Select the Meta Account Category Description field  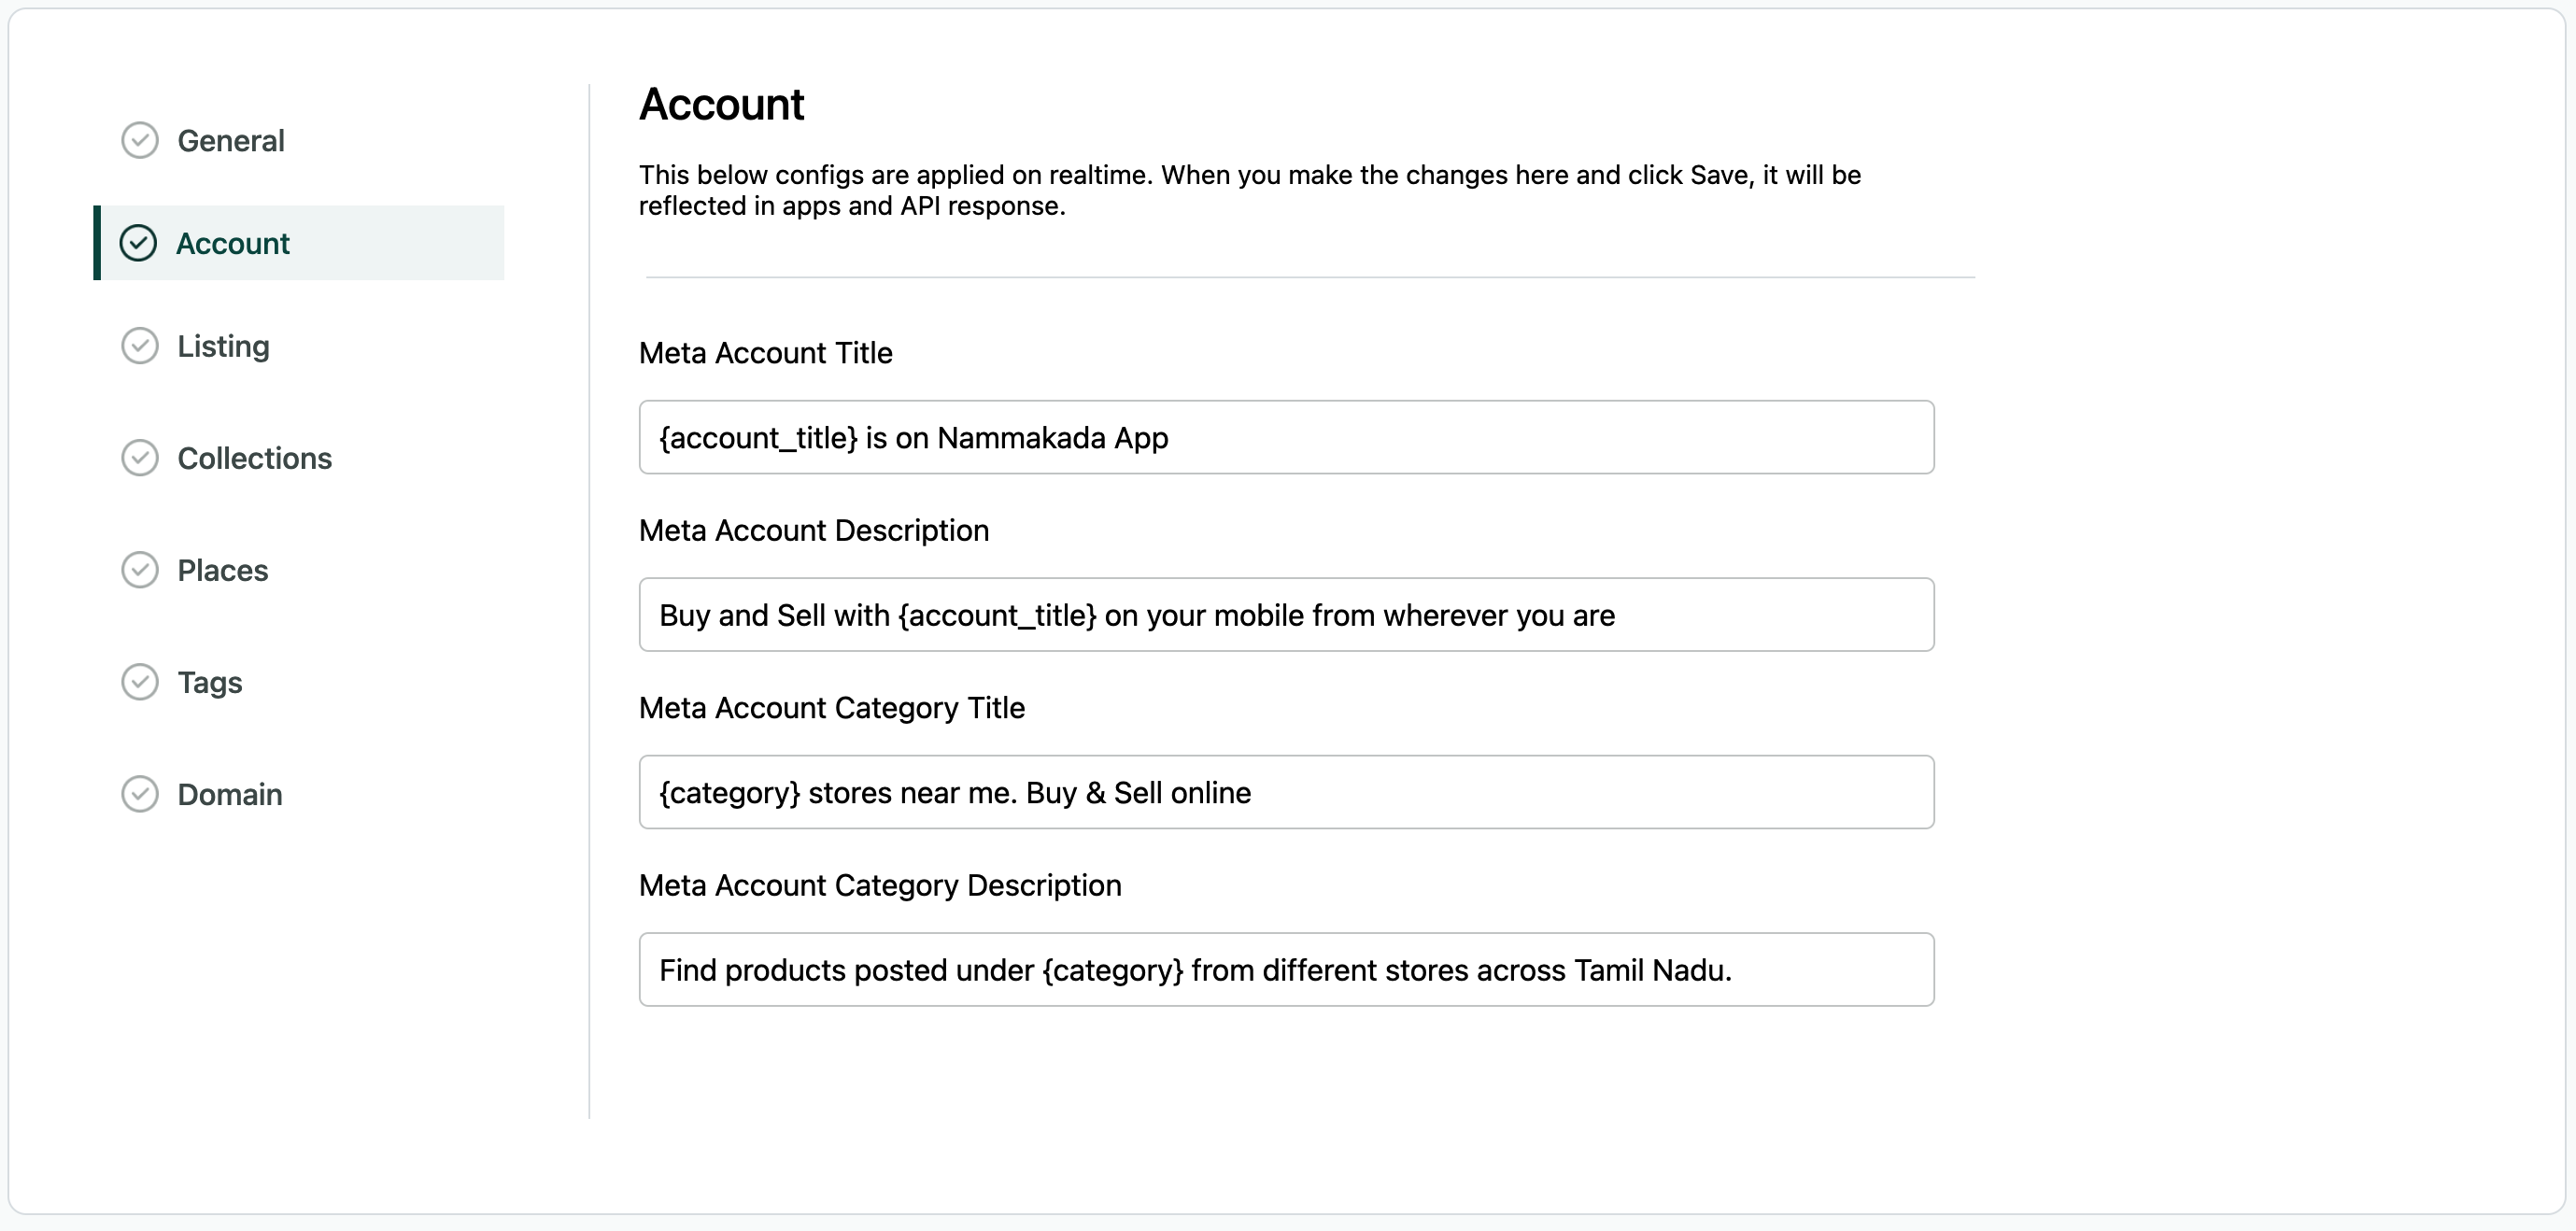point(1286,970)
